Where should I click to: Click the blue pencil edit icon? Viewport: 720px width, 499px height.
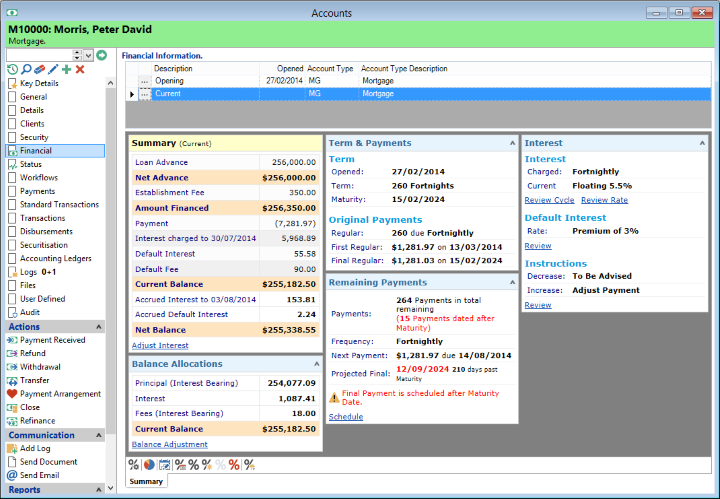52,69
